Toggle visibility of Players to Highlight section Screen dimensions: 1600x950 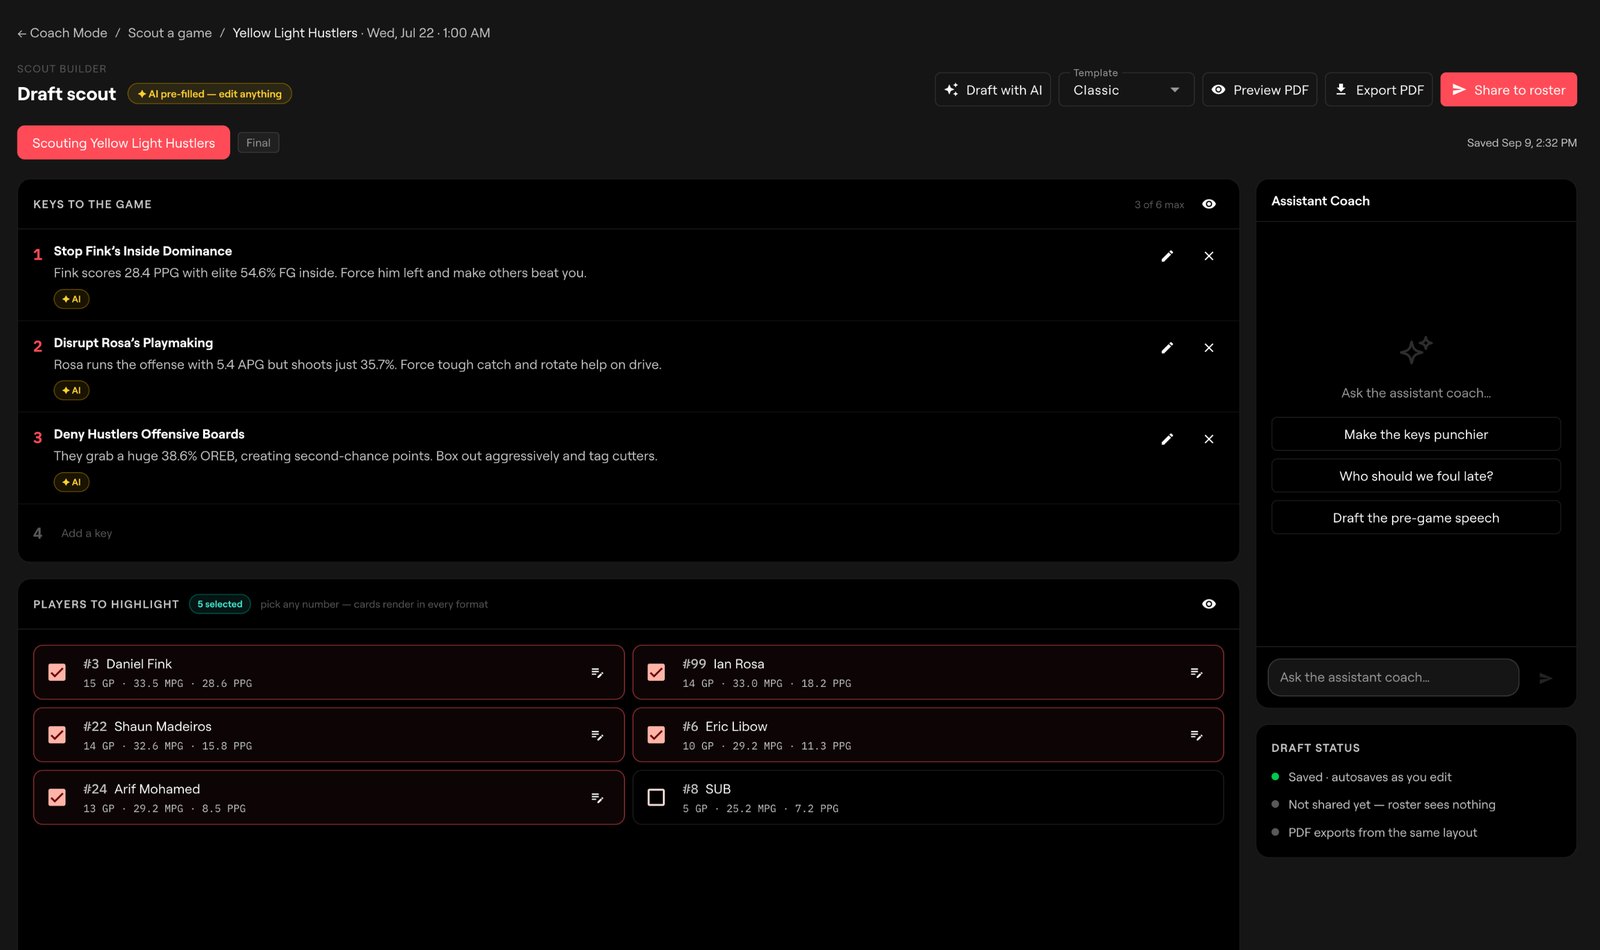(1209, 604)
